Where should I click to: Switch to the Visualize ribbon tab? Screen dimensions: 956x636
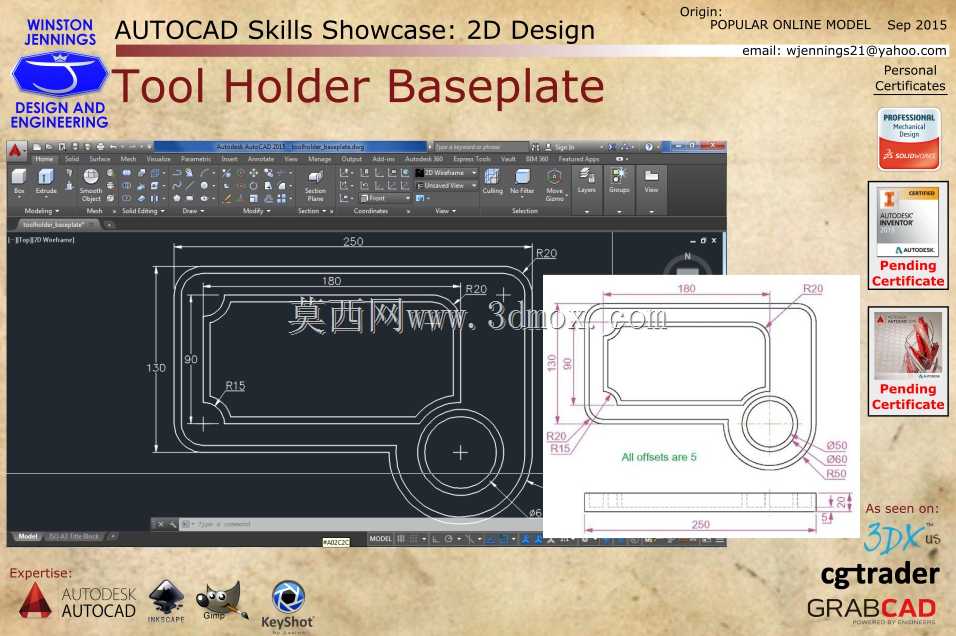point(159,159)
